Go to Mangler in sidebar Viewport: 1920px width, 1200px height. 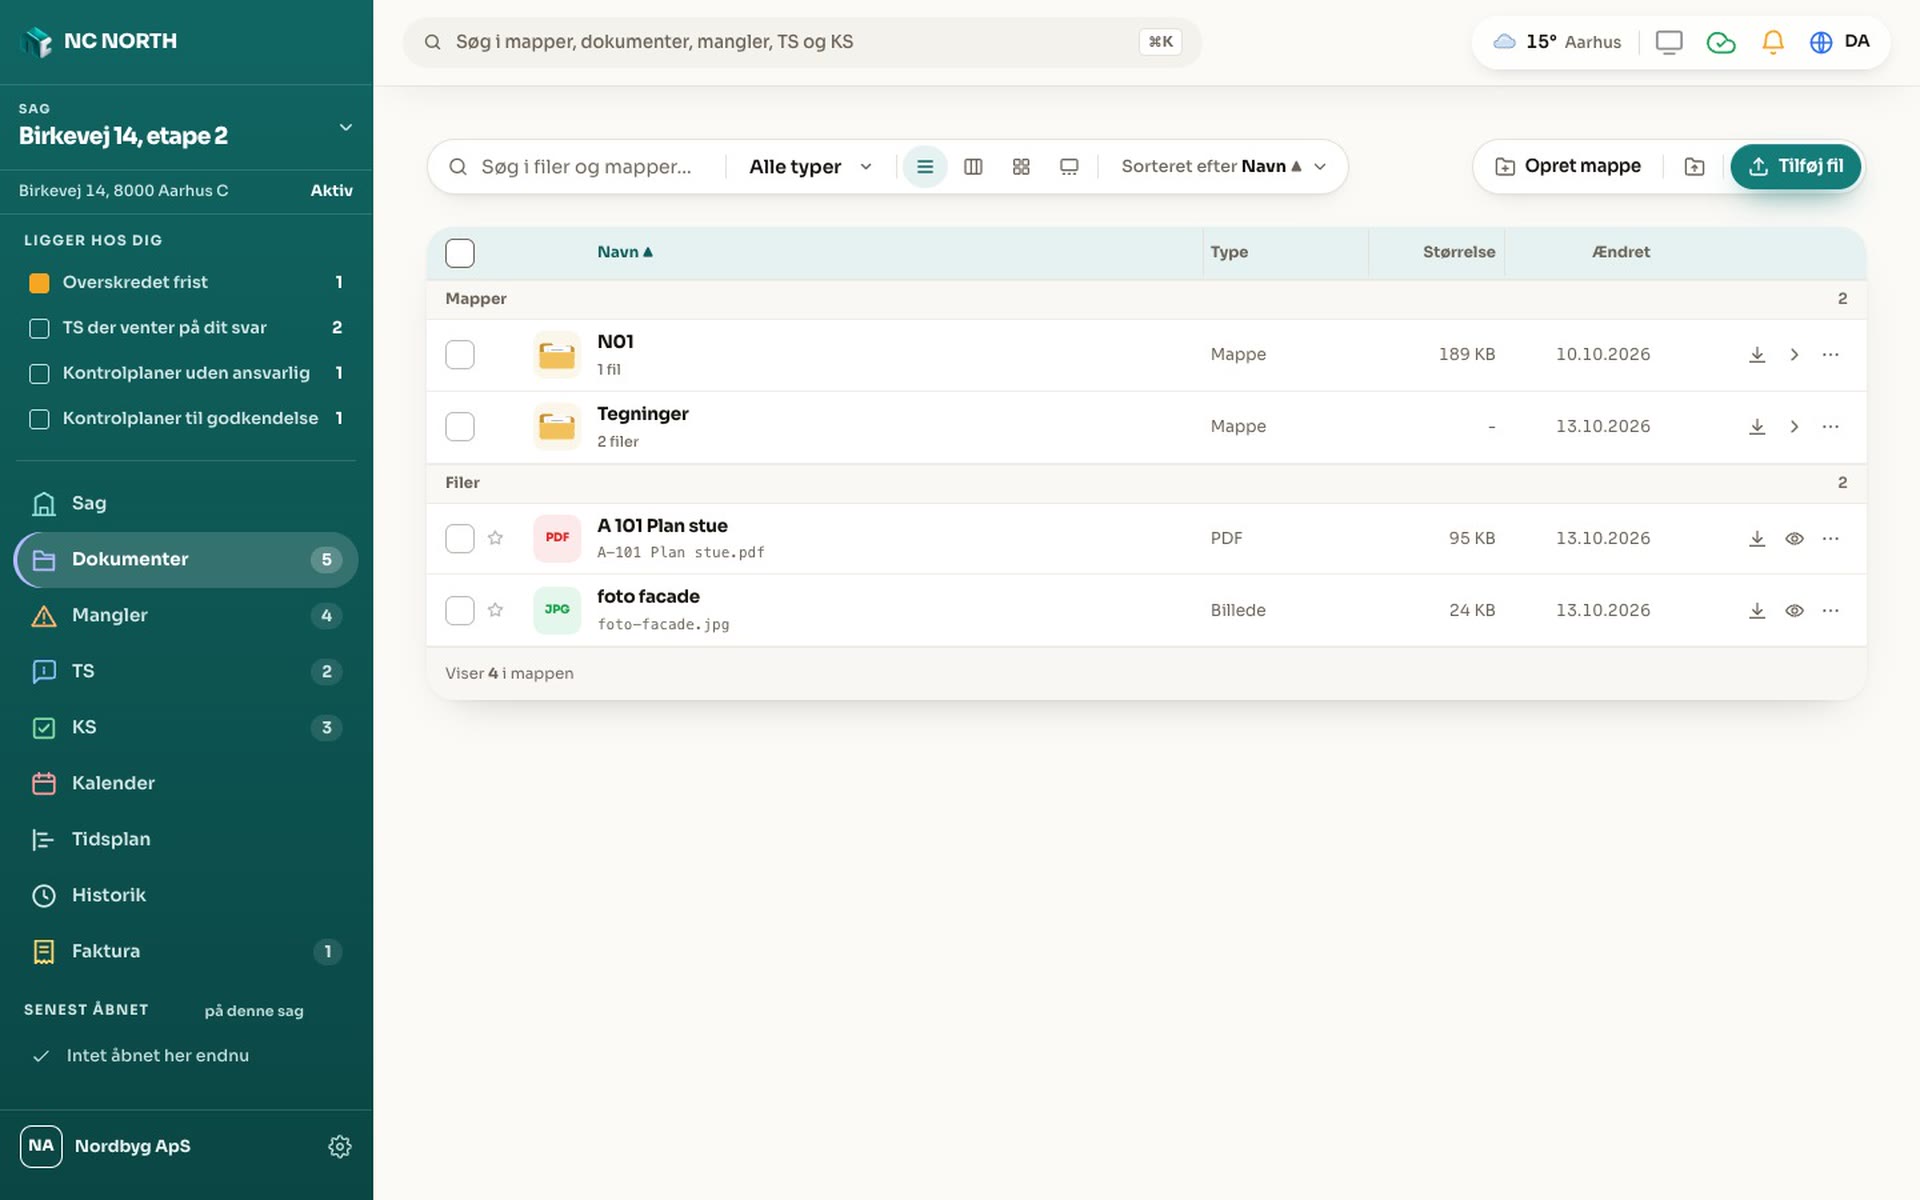pyautogui.click(x=186, y=616)
